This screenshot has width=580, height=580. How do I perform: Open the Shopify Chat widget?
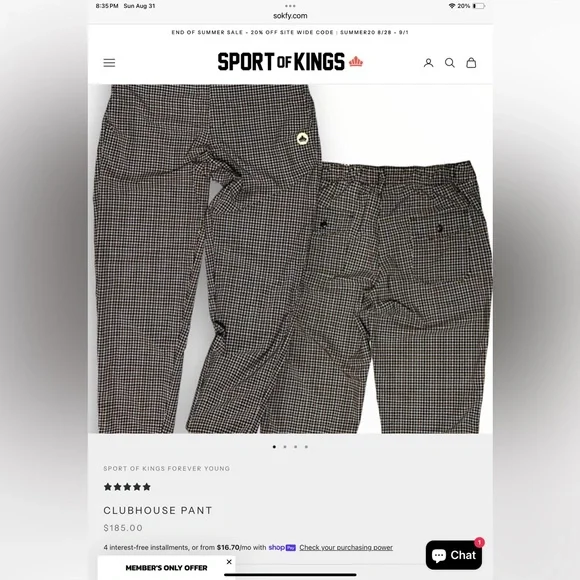tap(454, 555)
